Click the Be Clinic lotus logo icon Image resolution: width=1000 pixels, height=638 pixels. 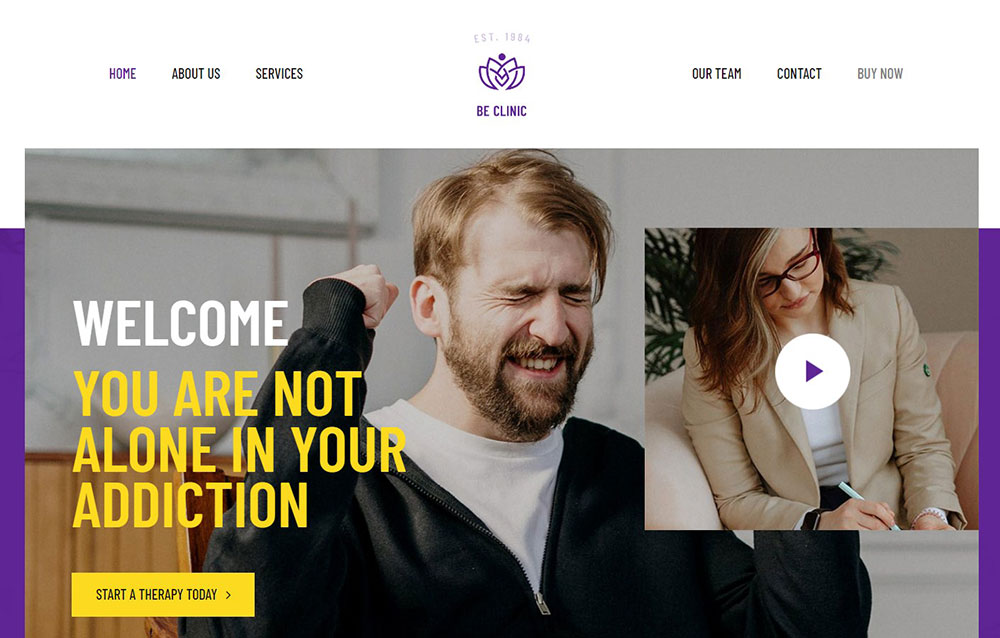pos(501,72)
